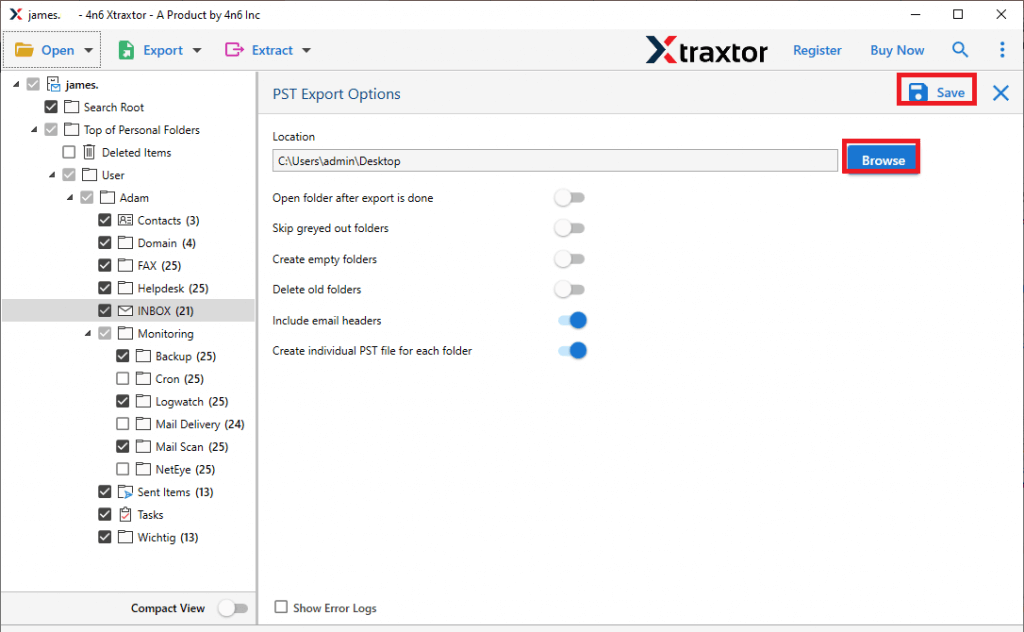Click the INBOX envelope icon
Viewport: 1024px width, 632px height.
click(x=124, y=310)
